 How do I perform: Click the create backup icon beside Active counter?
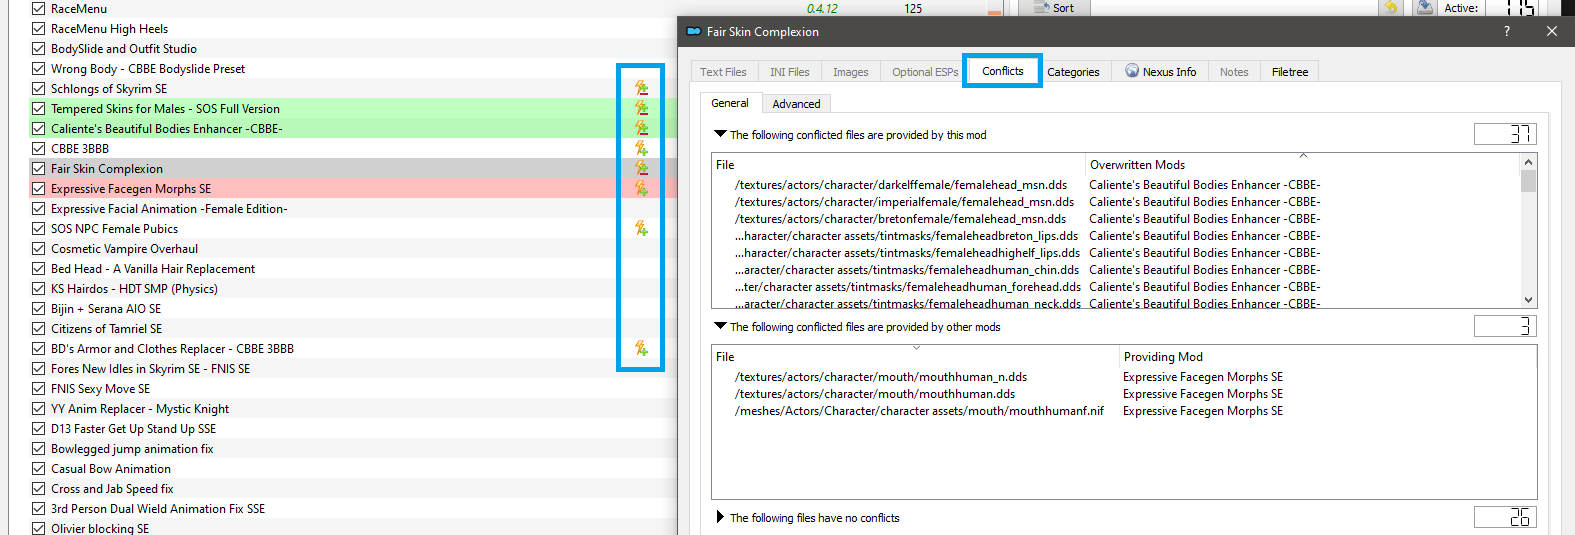pos(1425,7)
